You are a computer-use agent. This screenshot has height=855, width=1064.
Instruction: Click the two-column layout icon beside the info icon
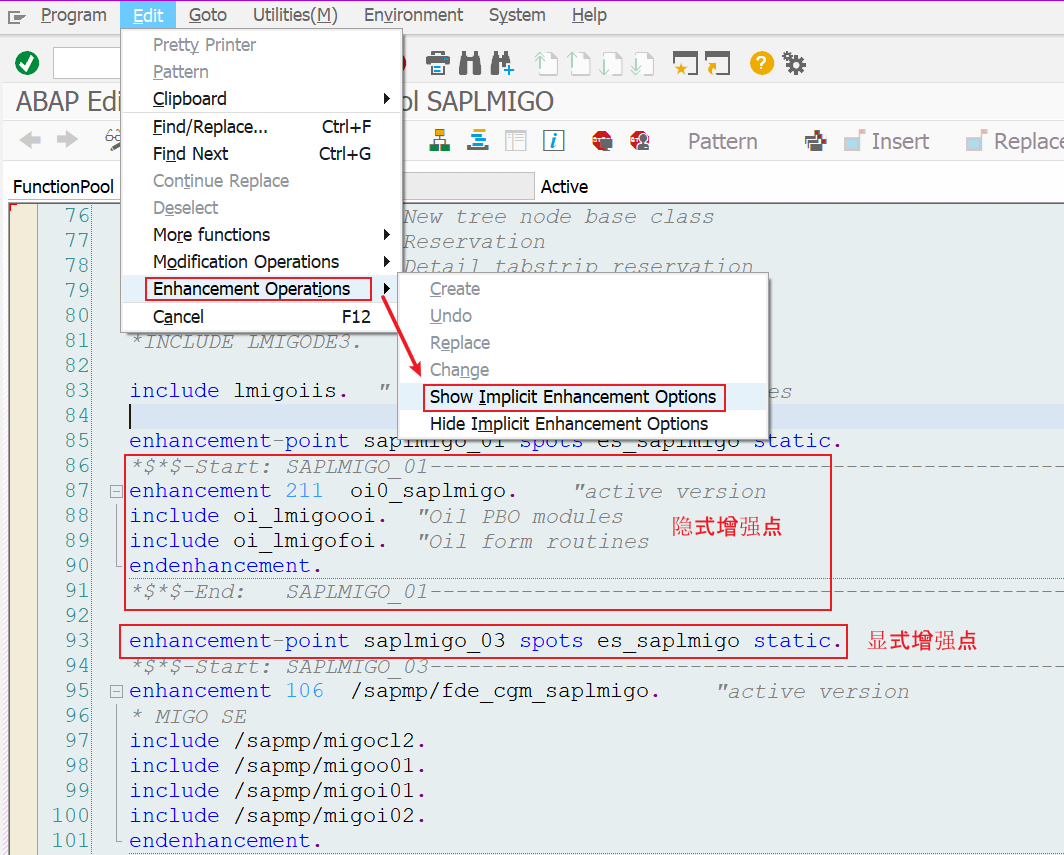click(x=516, y=140)
